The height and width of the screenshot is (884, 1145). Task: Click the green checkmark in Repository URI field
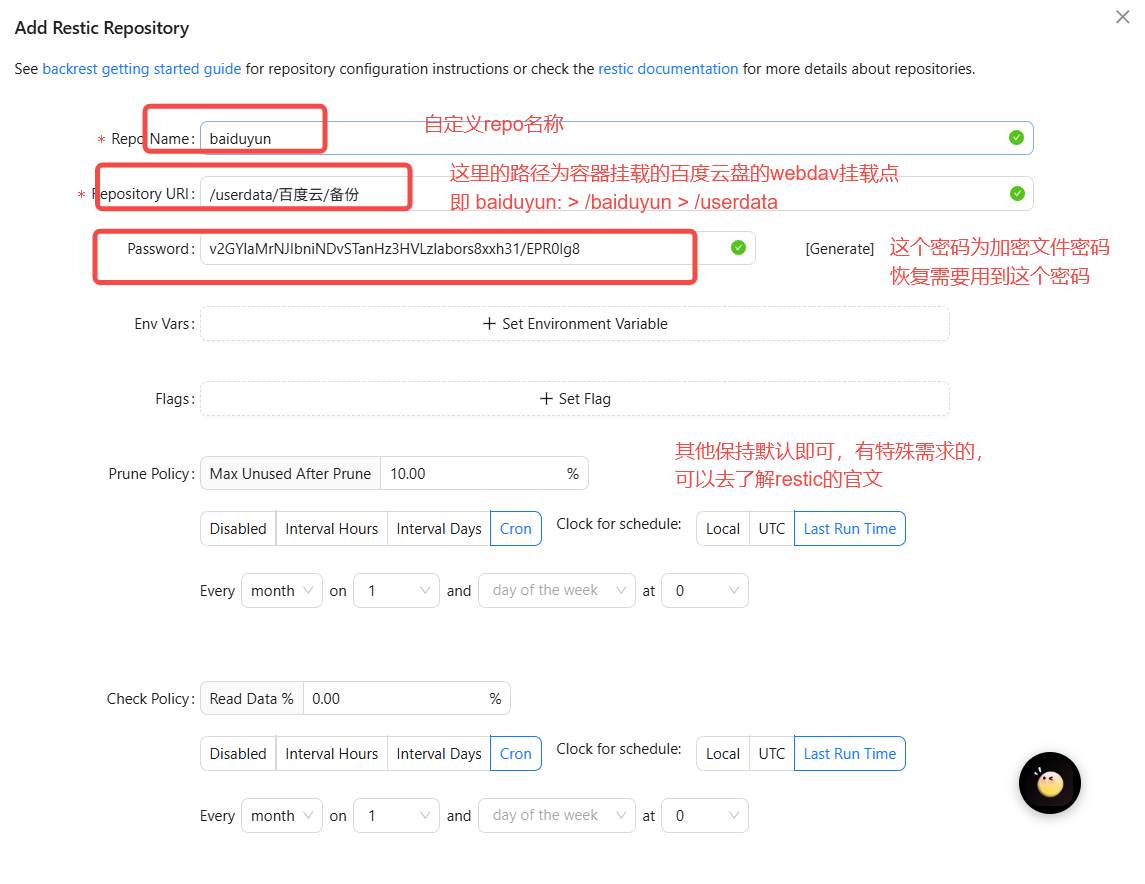pos(1016,194)
